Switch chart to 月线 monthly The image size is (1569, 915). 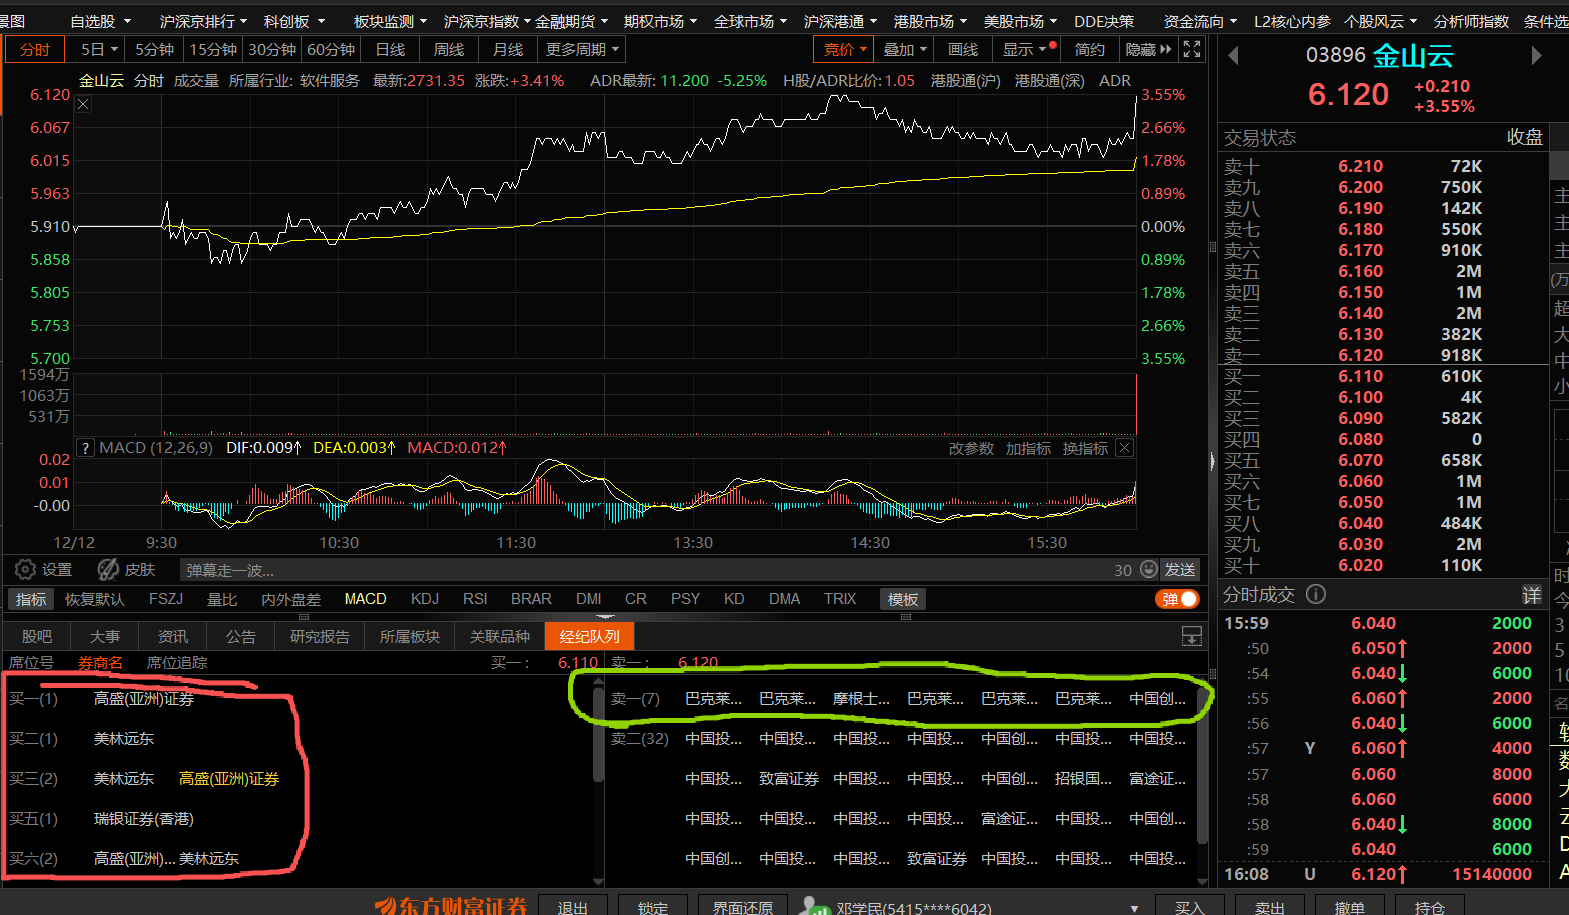pos(508,49)
